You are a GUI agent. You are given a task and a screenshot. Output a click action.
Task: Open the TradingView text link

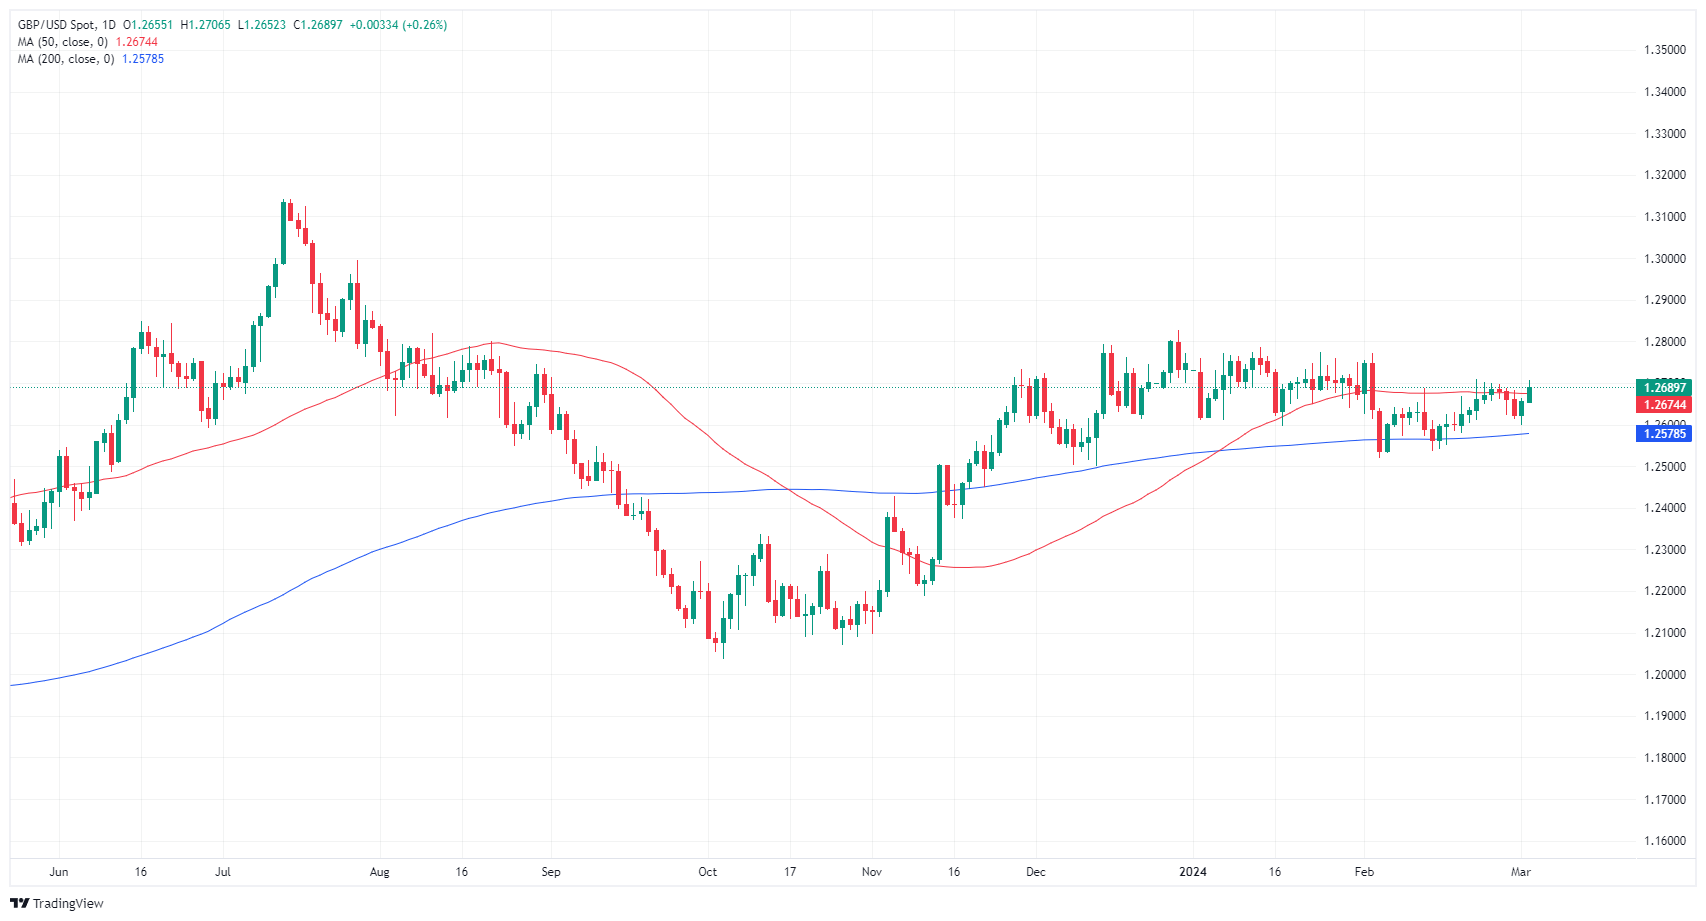pos(68,903)
